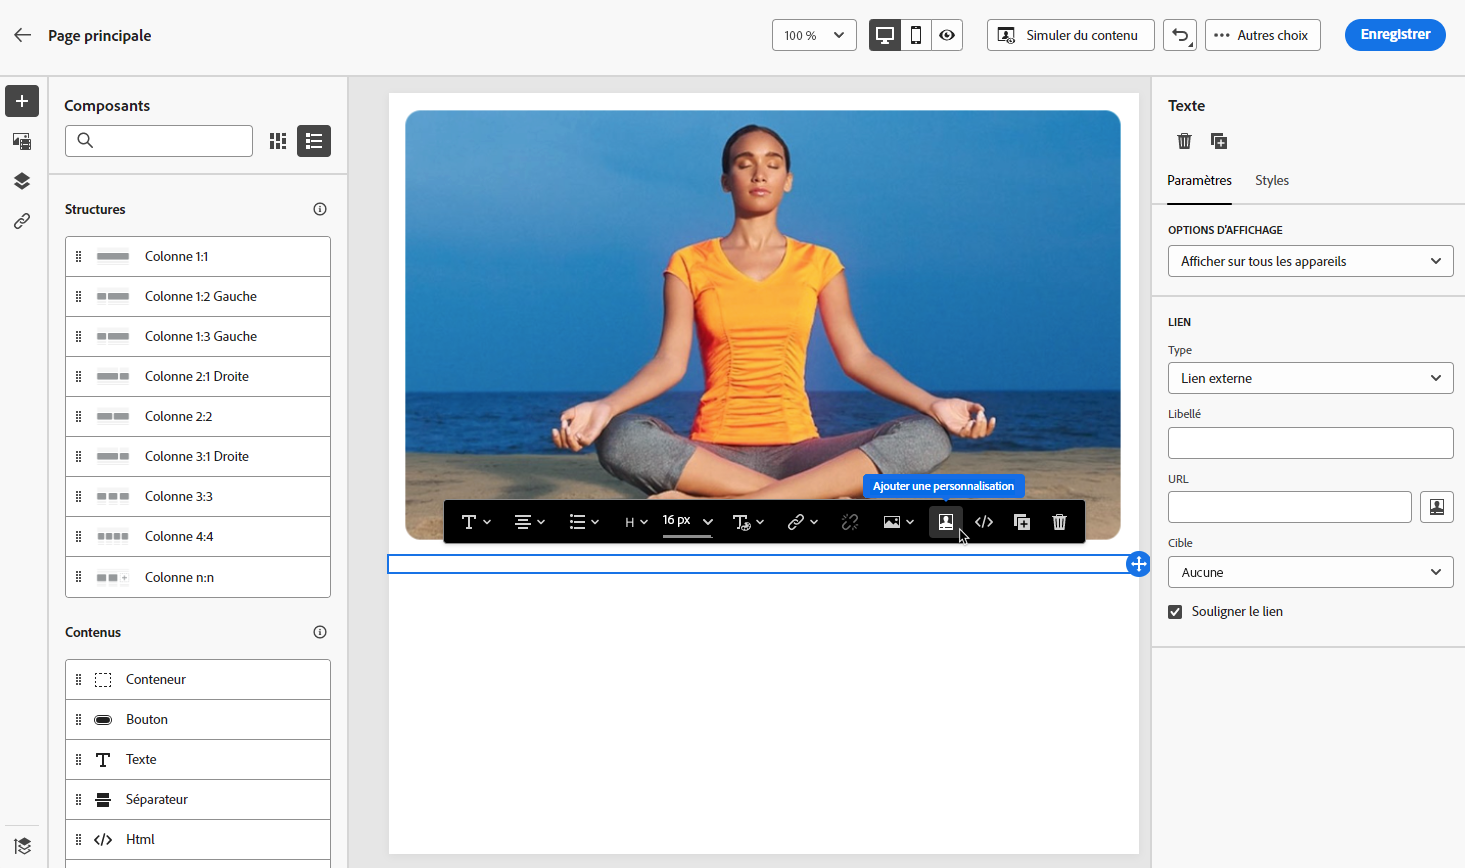
Task: Open the list style dropdown in toolbar
Action: click(x=584, y=522)
